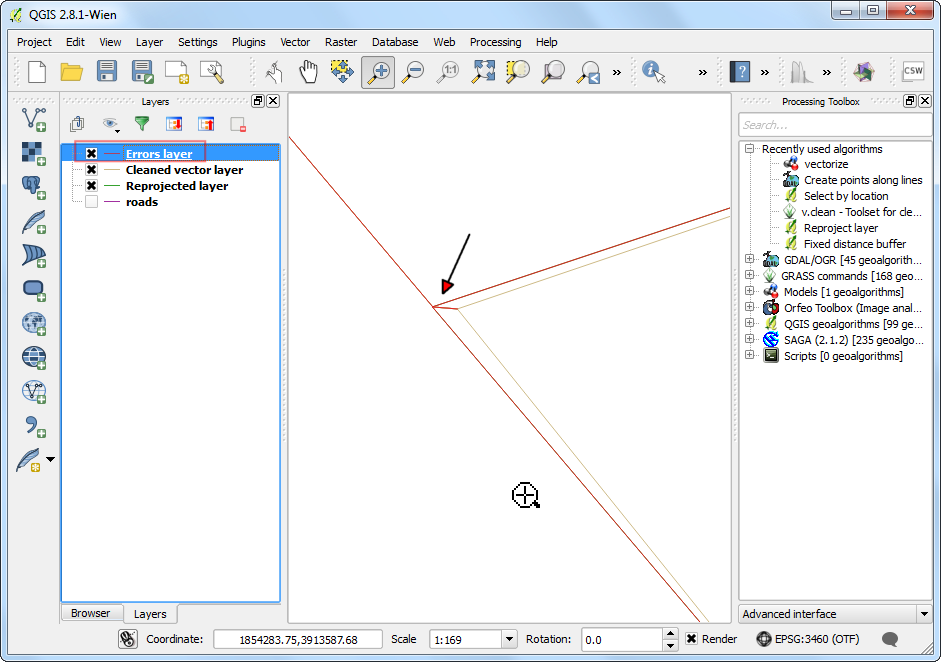Select the Pan Map hand tool
941x662 pixels.
coord(309,71)
